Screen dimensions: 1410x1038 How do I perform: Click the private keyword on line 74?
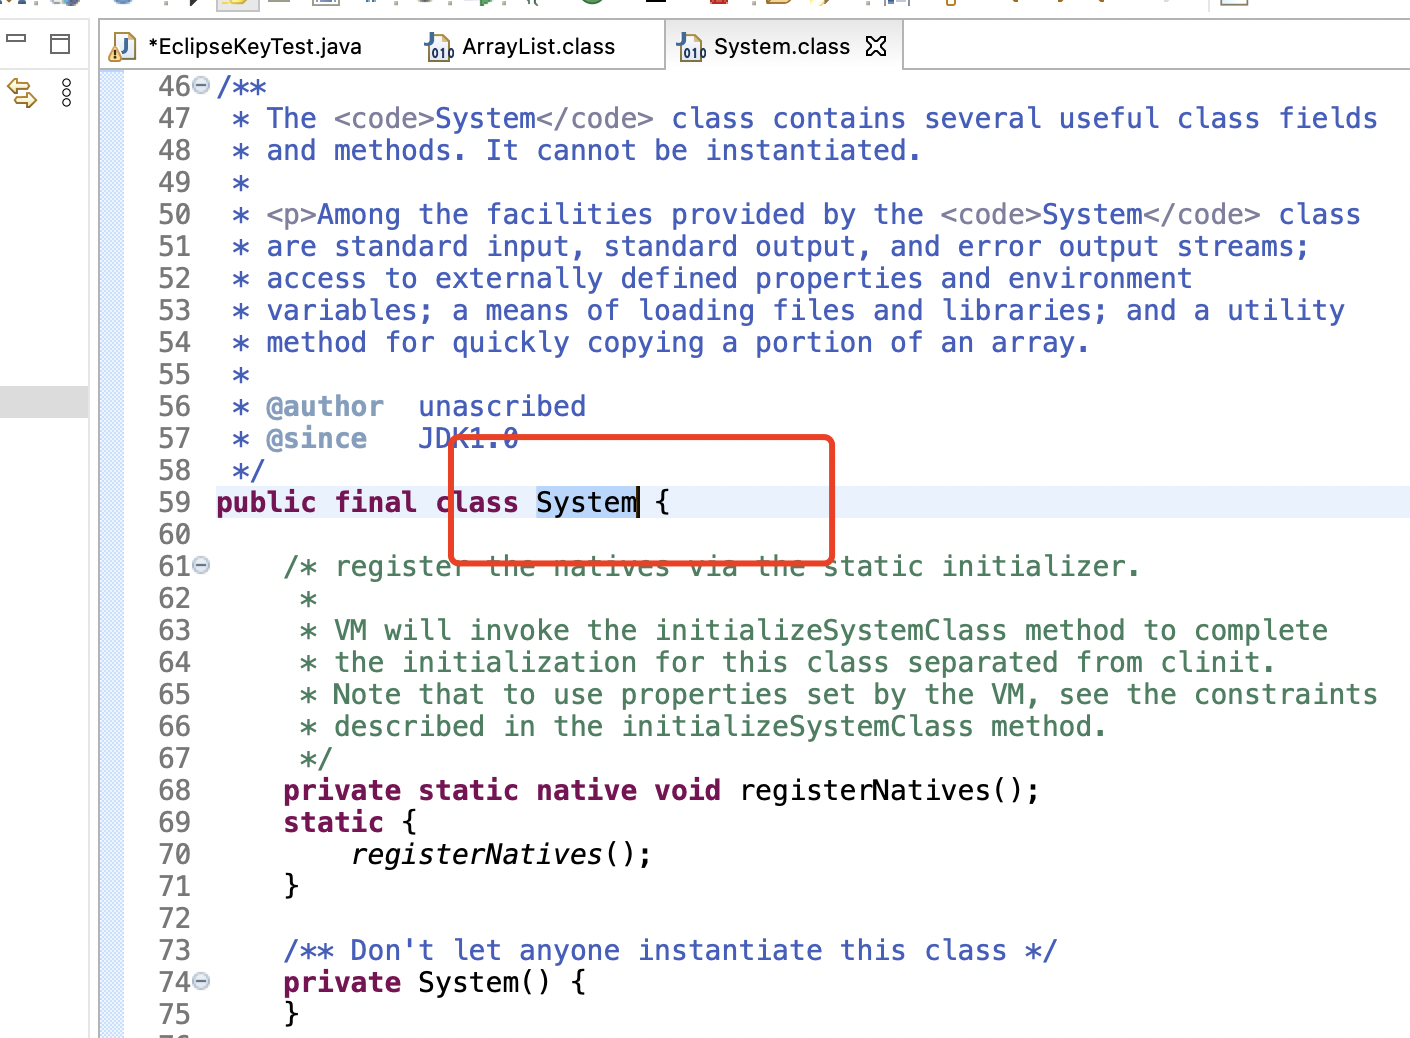(341, 982)
